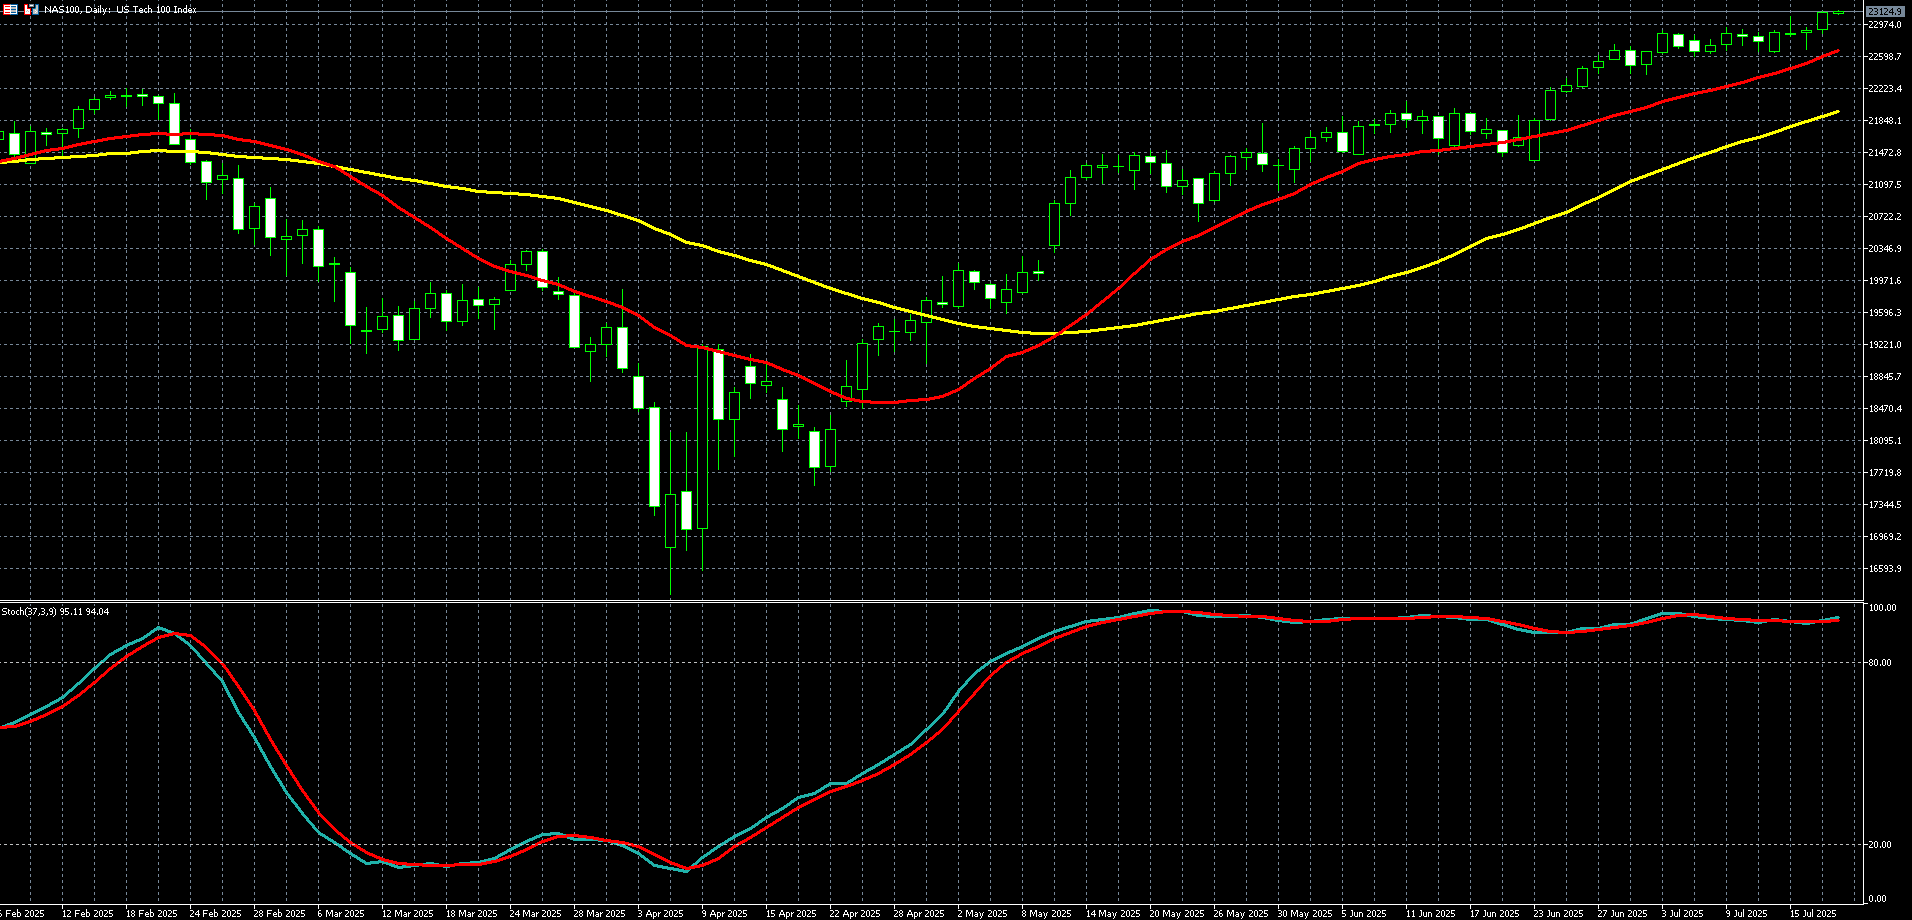Click the stochastic 100.00 scale label
Viewport: 1912px width, 920px height.
coord(1882,608)
